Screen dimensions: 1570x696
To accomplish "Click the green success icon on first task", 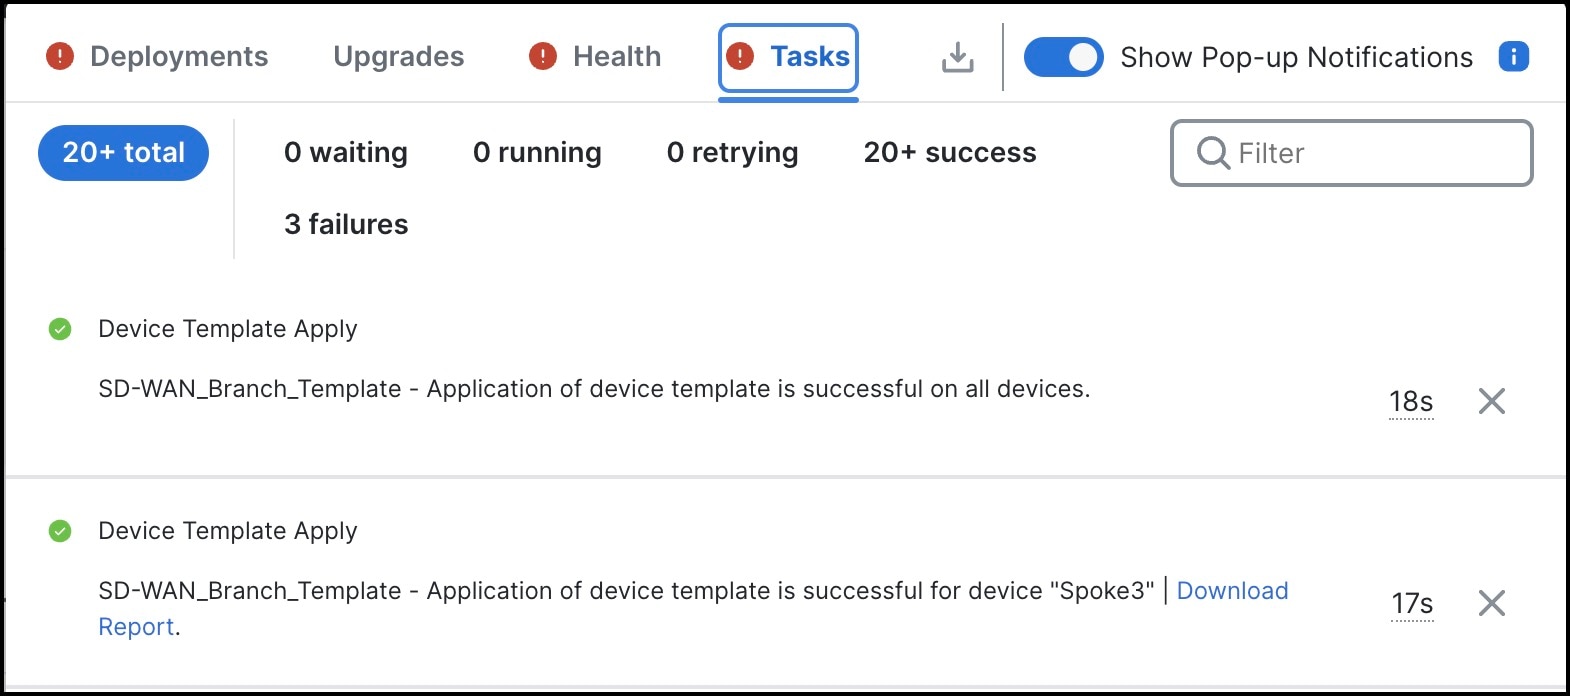I will tap(62, 328).
